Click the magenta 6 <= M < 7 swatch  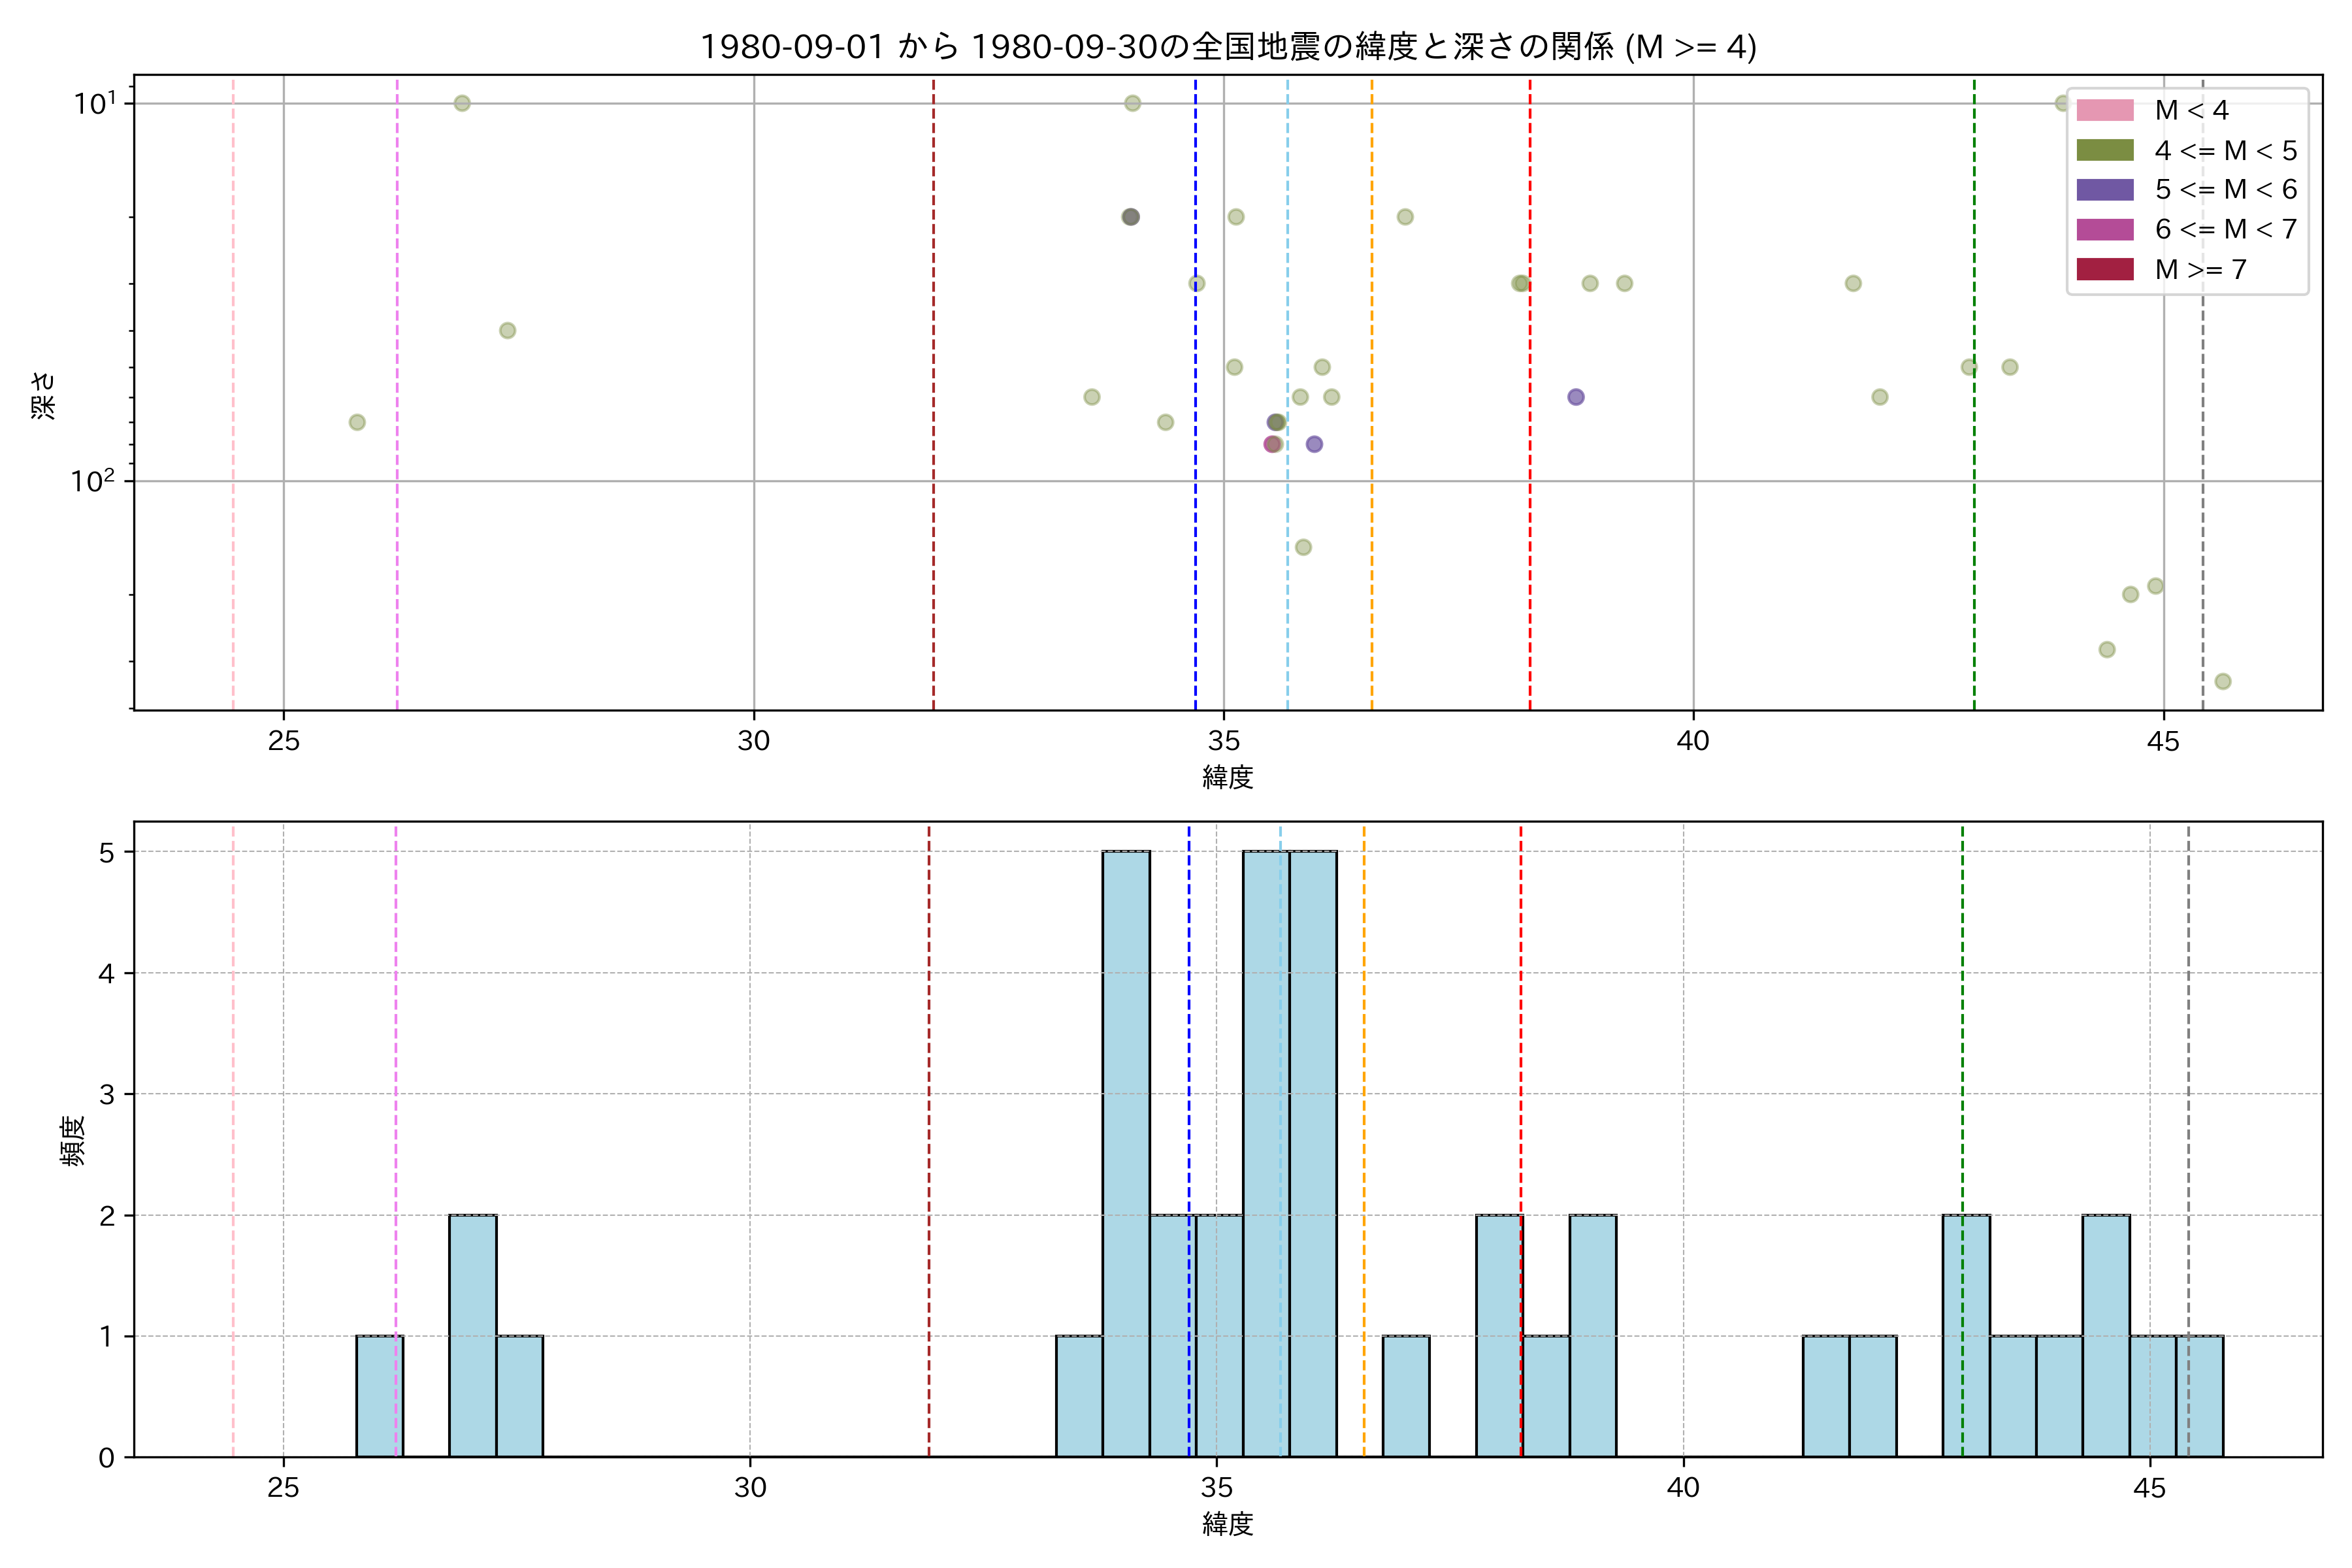[2104, 229]
